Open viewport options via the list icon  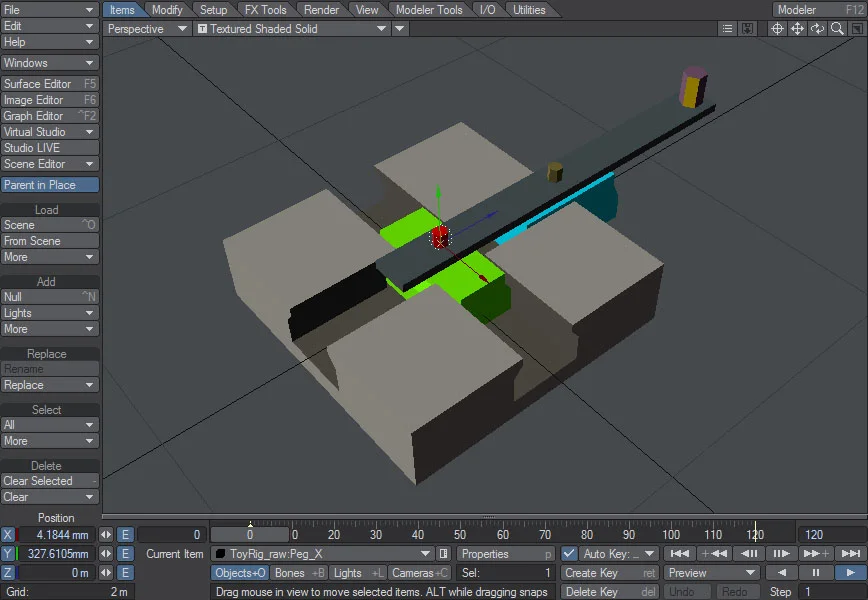727,28
